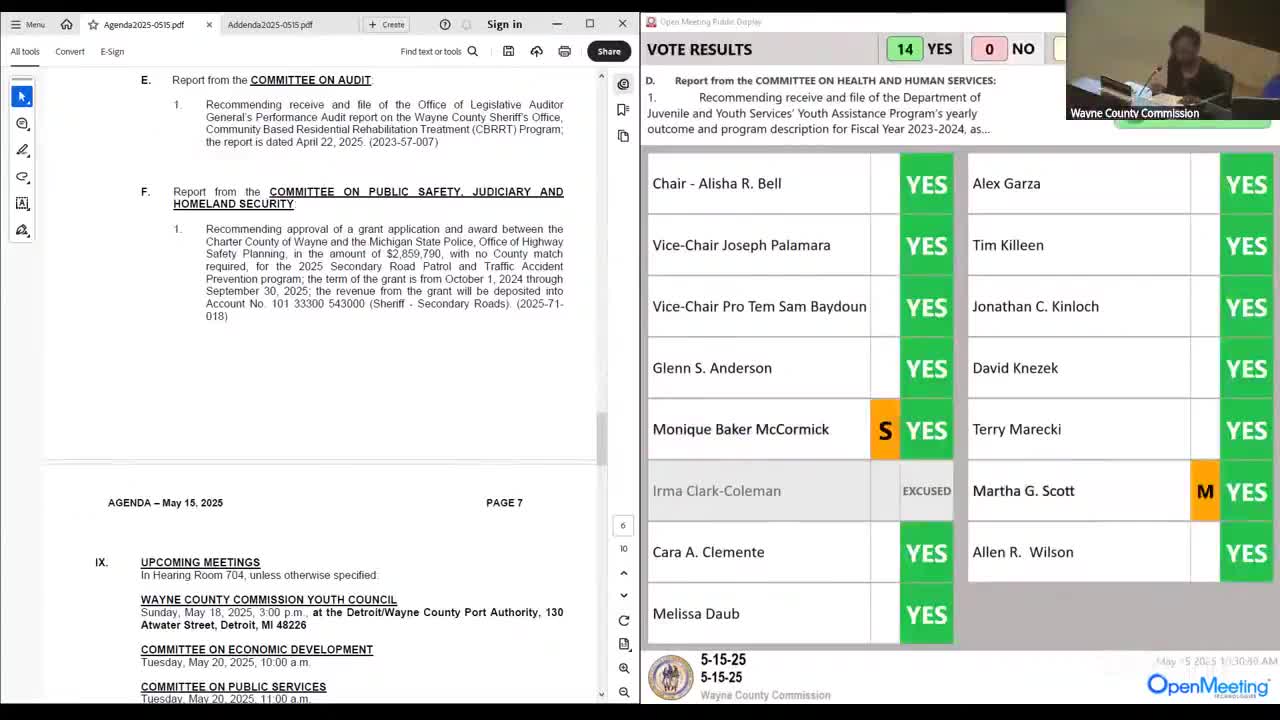Select the Add text box tool
The width and height of the screenshot is (1280, 720).
pyautogui.click(x=21, y=203)
